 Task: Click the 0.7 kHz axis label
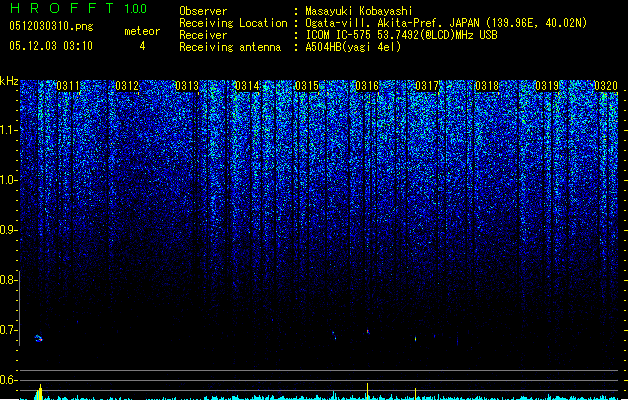[x=9, y=330]
